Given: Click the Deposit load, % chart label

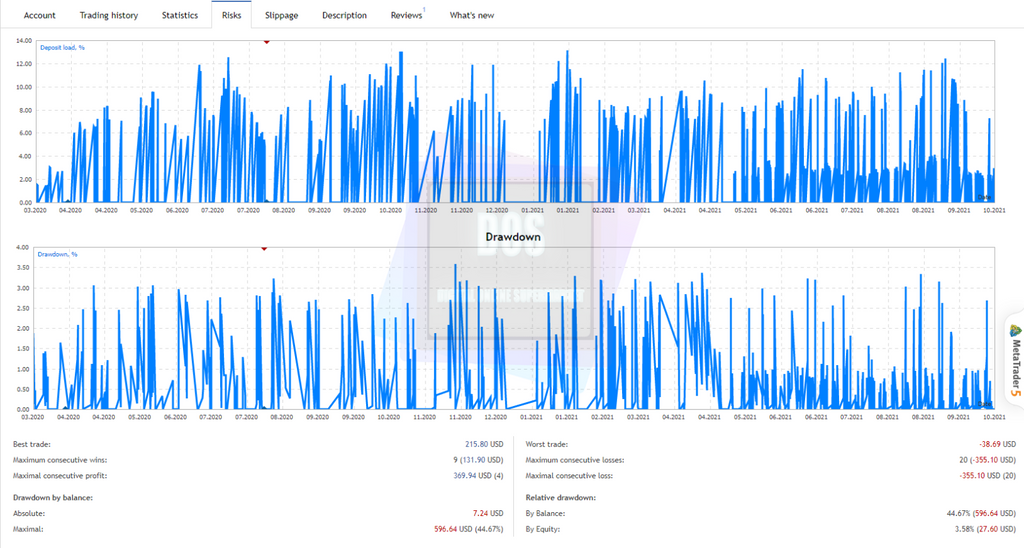Looking at the screenshot, I should (62, 48).
